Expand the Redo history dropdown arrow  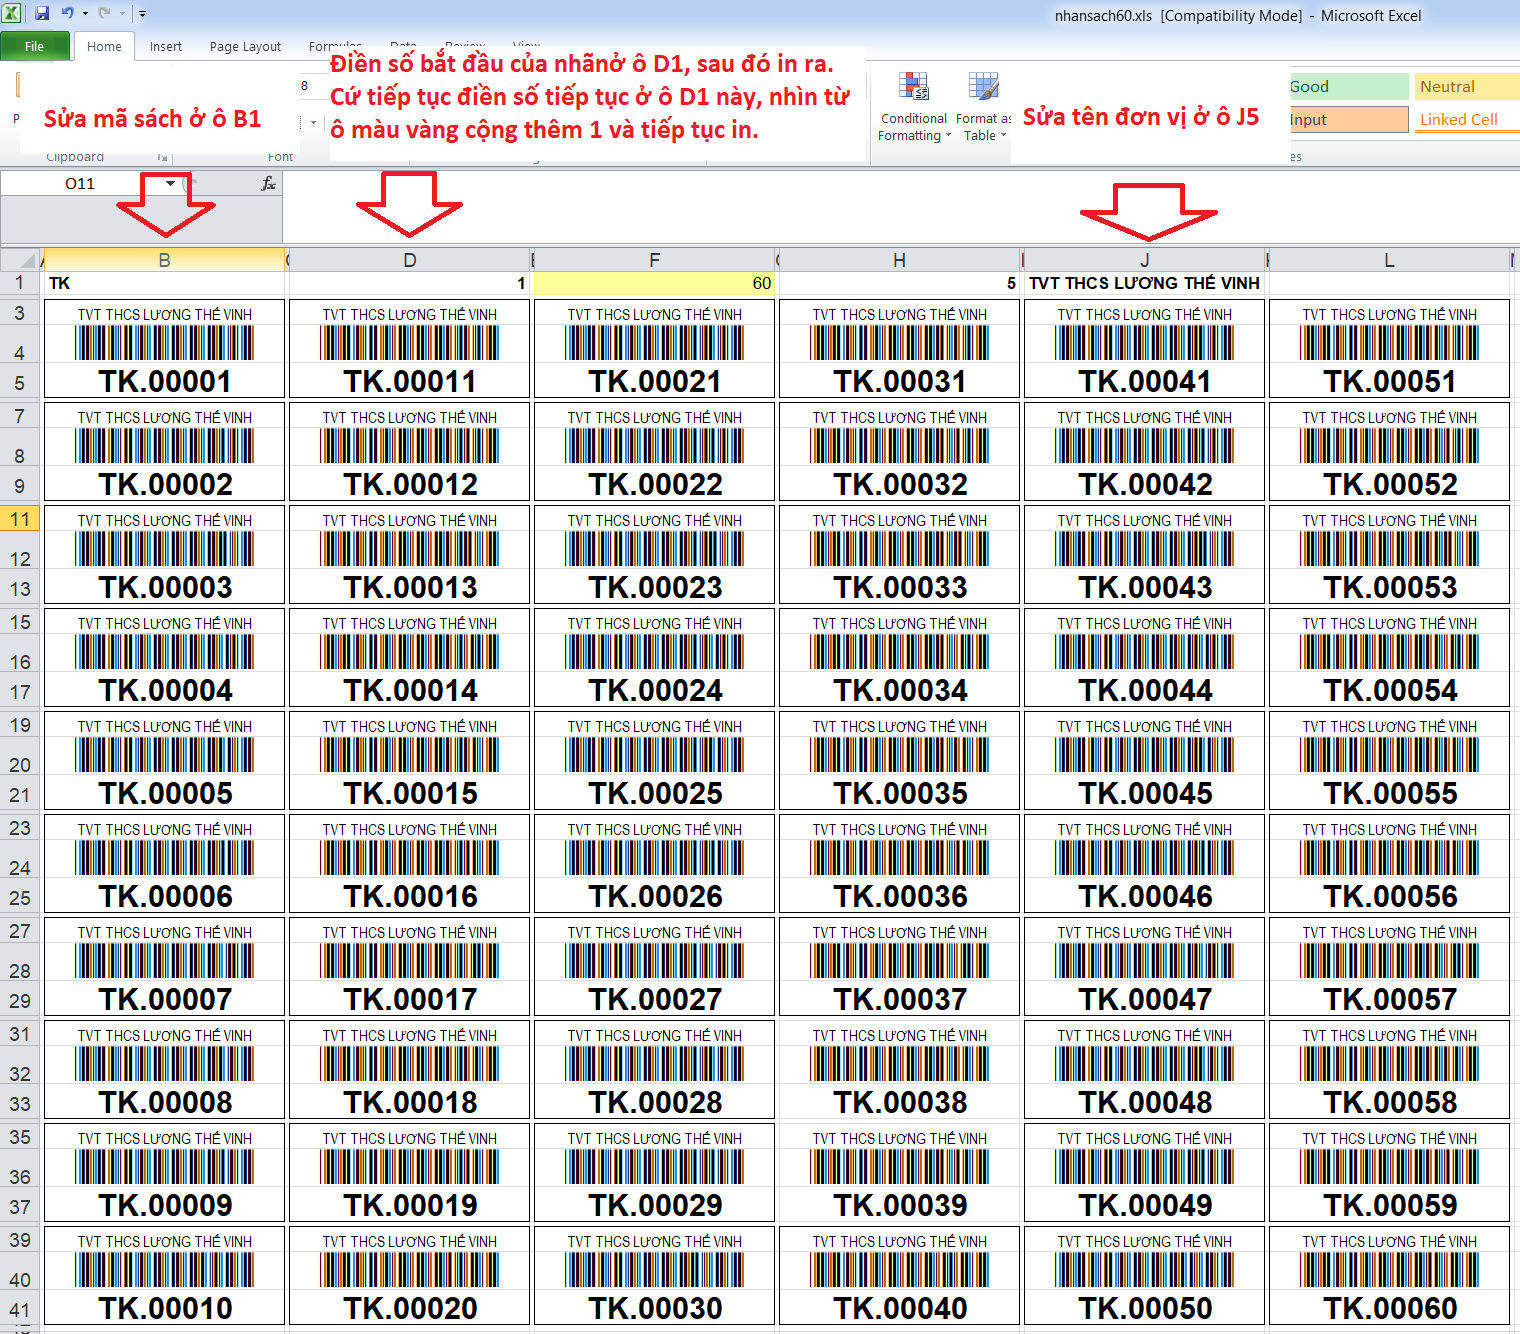pos(122,14)
